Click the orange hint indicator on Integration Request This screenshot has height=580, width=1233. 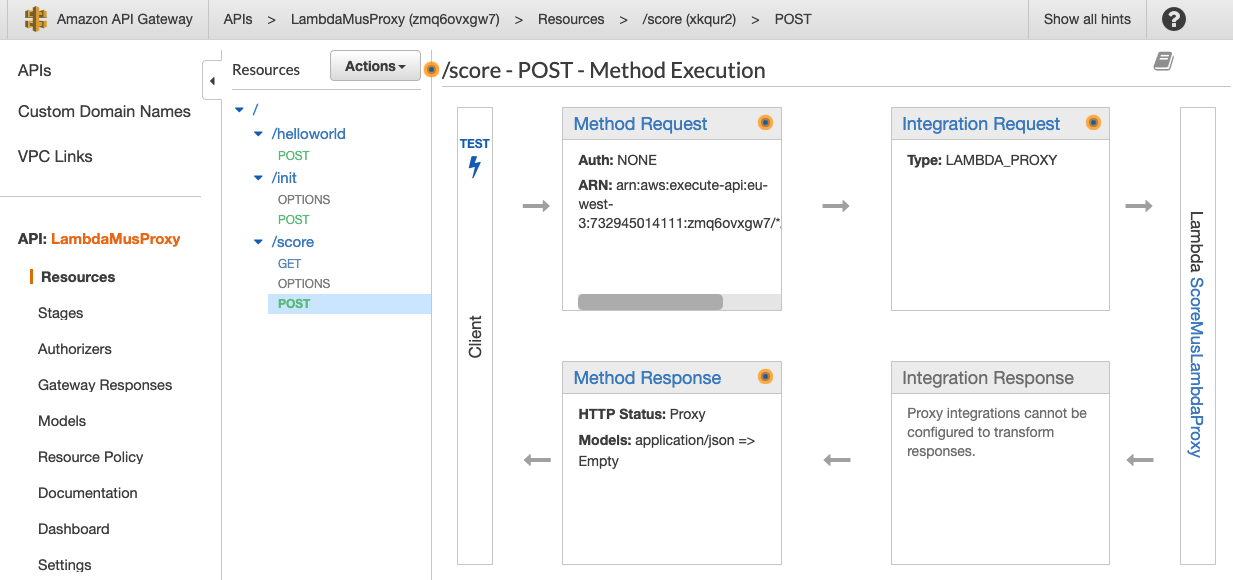[1093, 122]
